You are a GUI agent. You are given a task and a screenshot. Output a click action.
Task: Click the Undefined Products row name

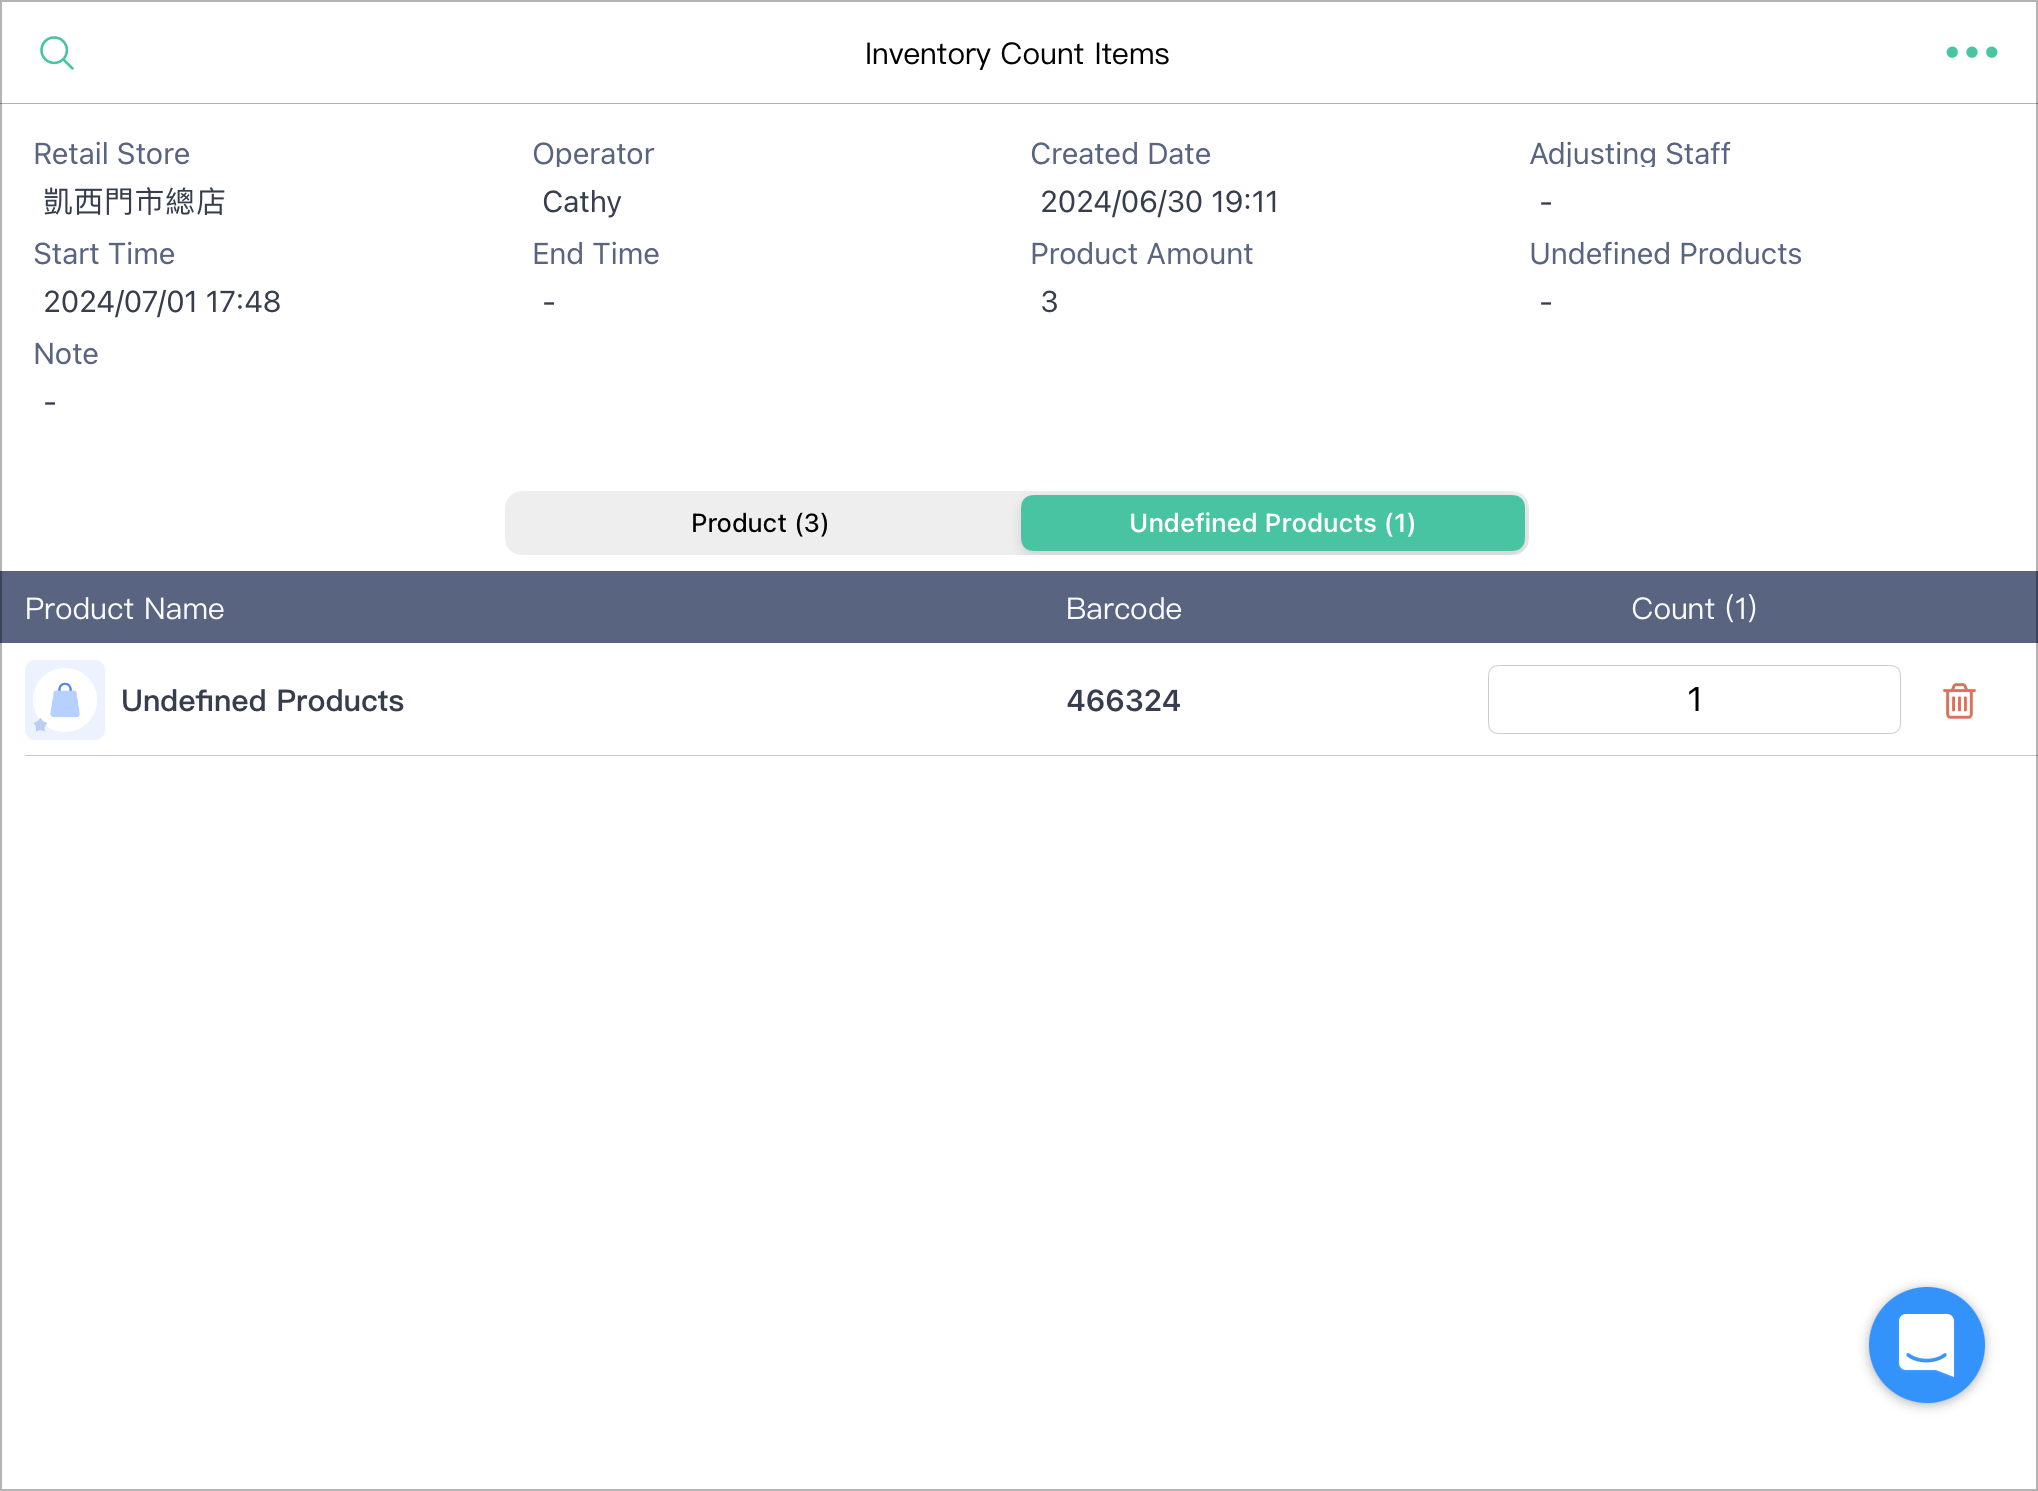pos(262,700)
